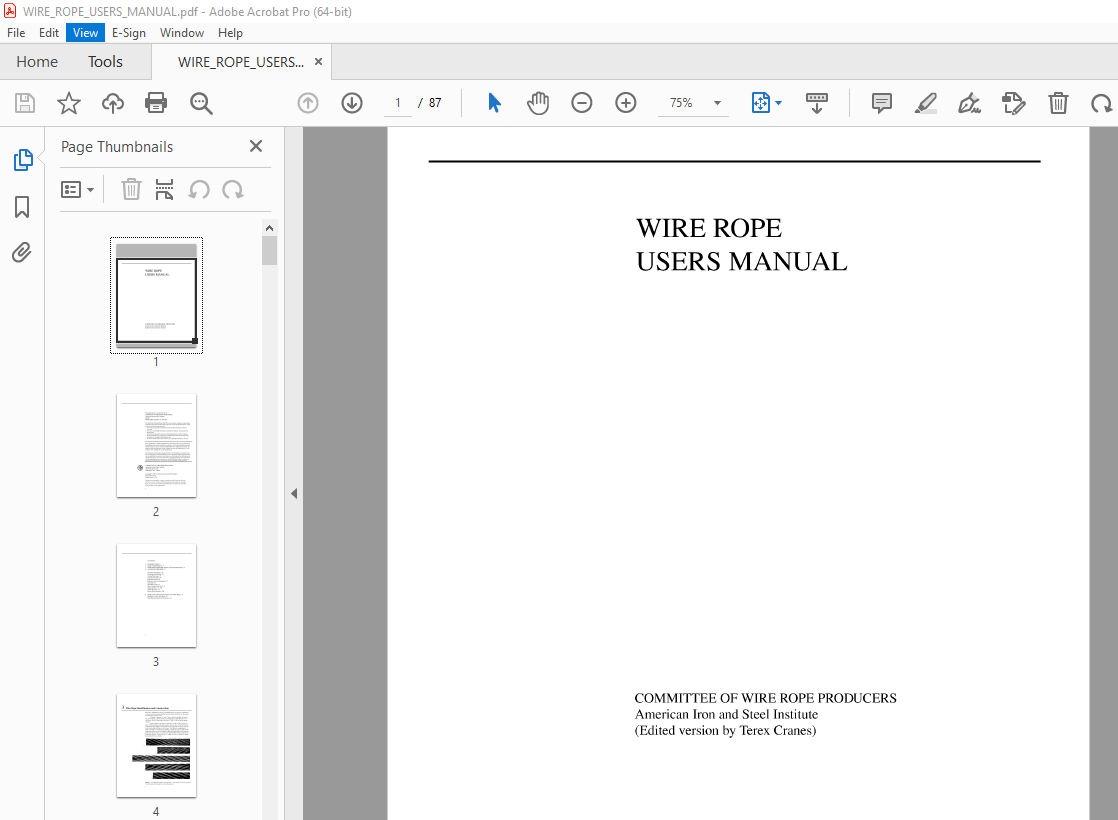1118x820 pixels.
Task: Select page 3 thumbnail
Action: point(156,596)
